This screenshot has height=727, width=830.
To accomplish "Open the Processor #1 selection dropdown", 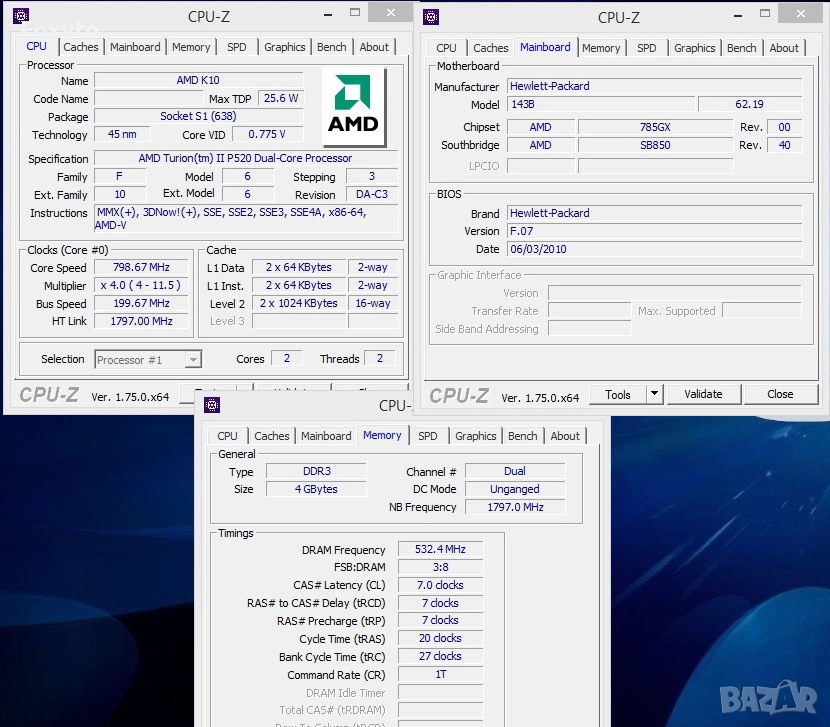I will [x=148, y=359].
